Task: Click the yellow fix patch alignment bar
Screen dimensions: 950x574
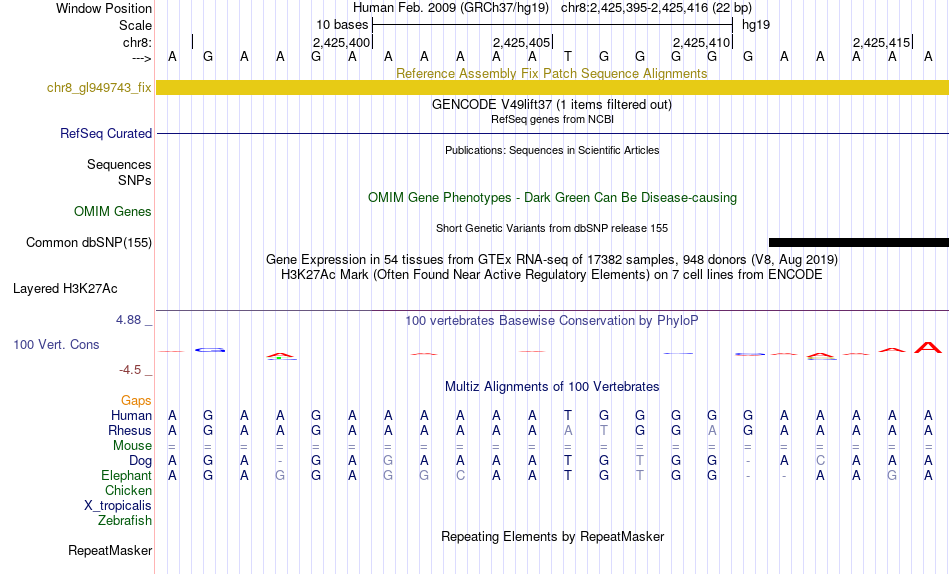Action: (x=553, y=87)
